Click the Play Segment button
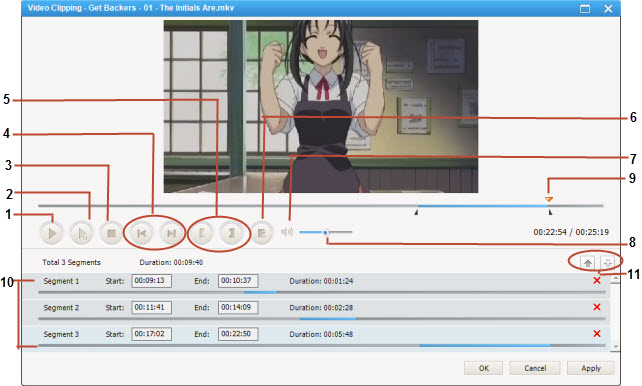 tap(82, 234)
